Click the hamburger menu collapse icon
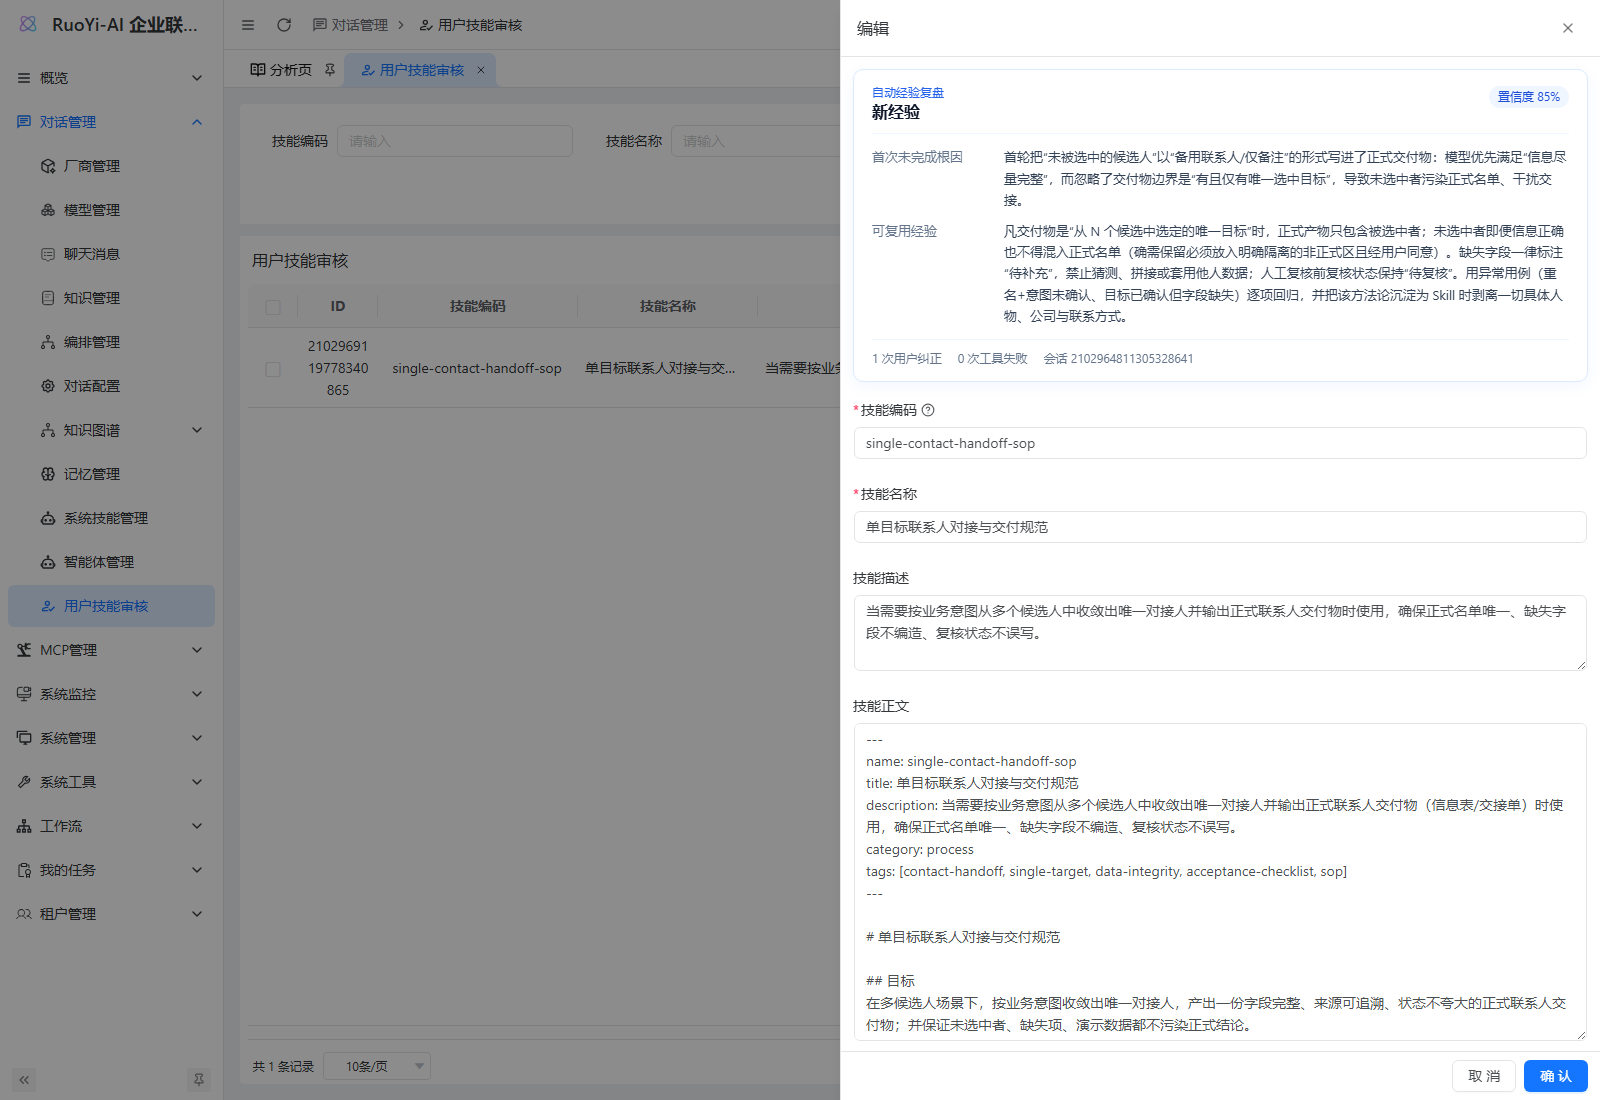Image resolution: width=1600 pixels, height=1100 pixels. point(248,25)
